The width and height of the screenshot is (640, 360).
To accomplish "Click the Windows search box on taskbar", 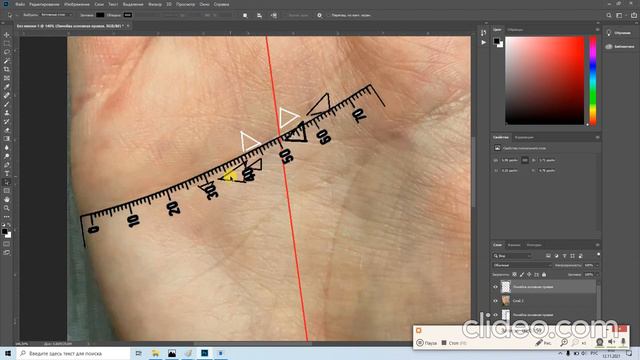I will 73,353.
